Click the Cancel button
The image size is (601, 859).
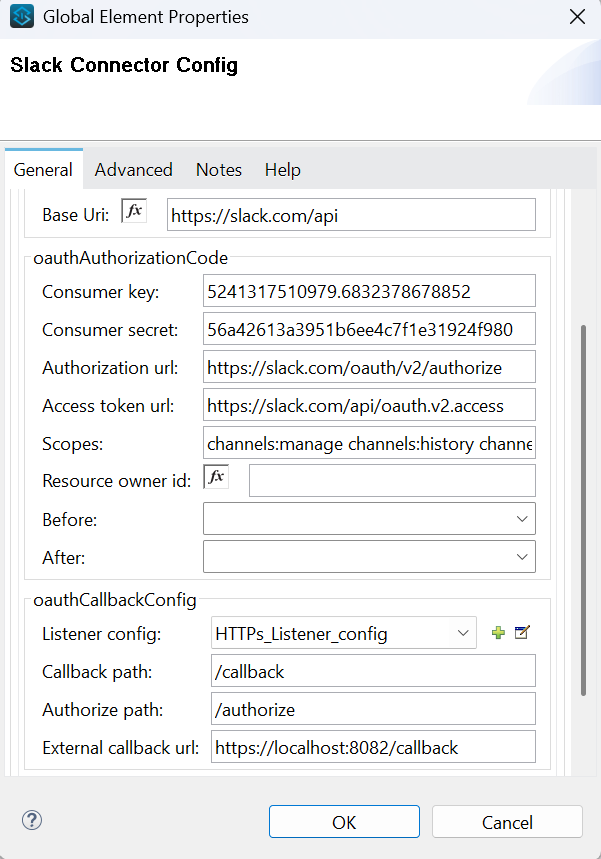[507, 822]
